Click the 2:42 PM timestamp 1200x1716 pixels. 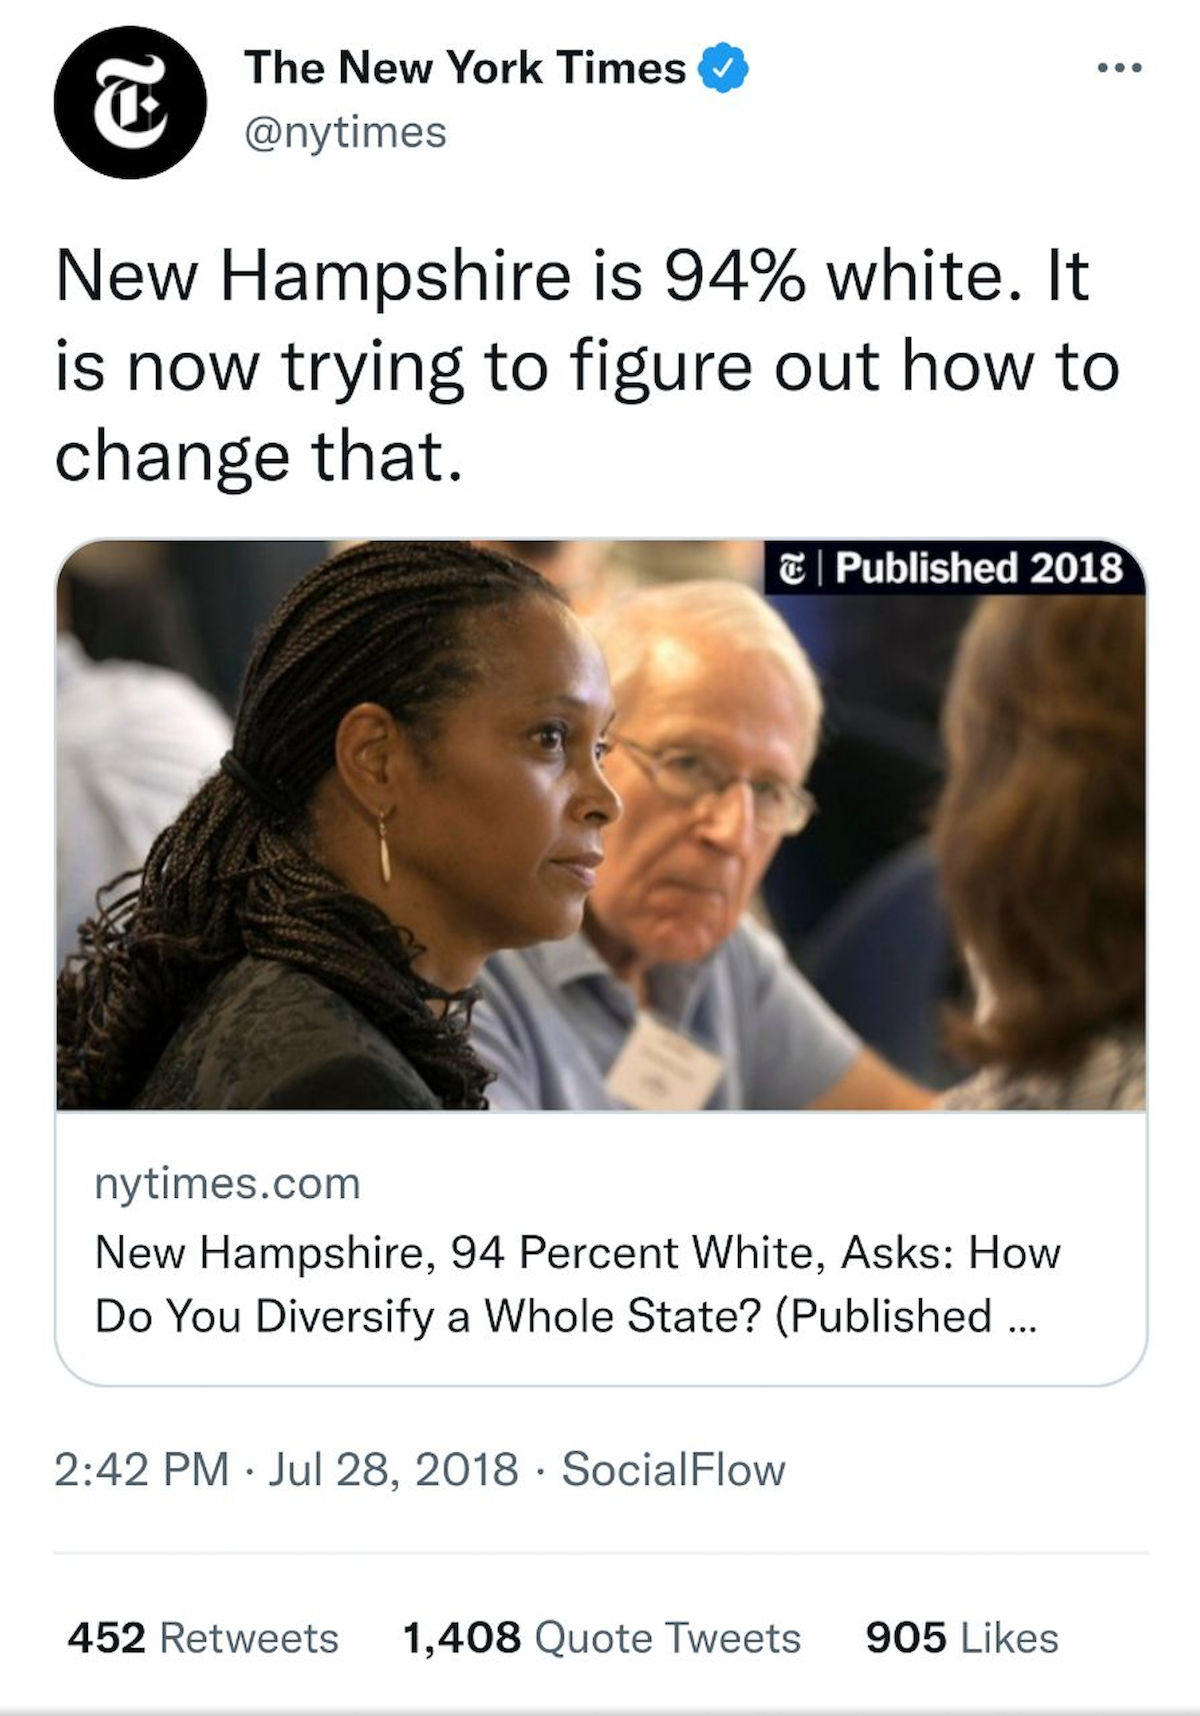click(141, 1469)
